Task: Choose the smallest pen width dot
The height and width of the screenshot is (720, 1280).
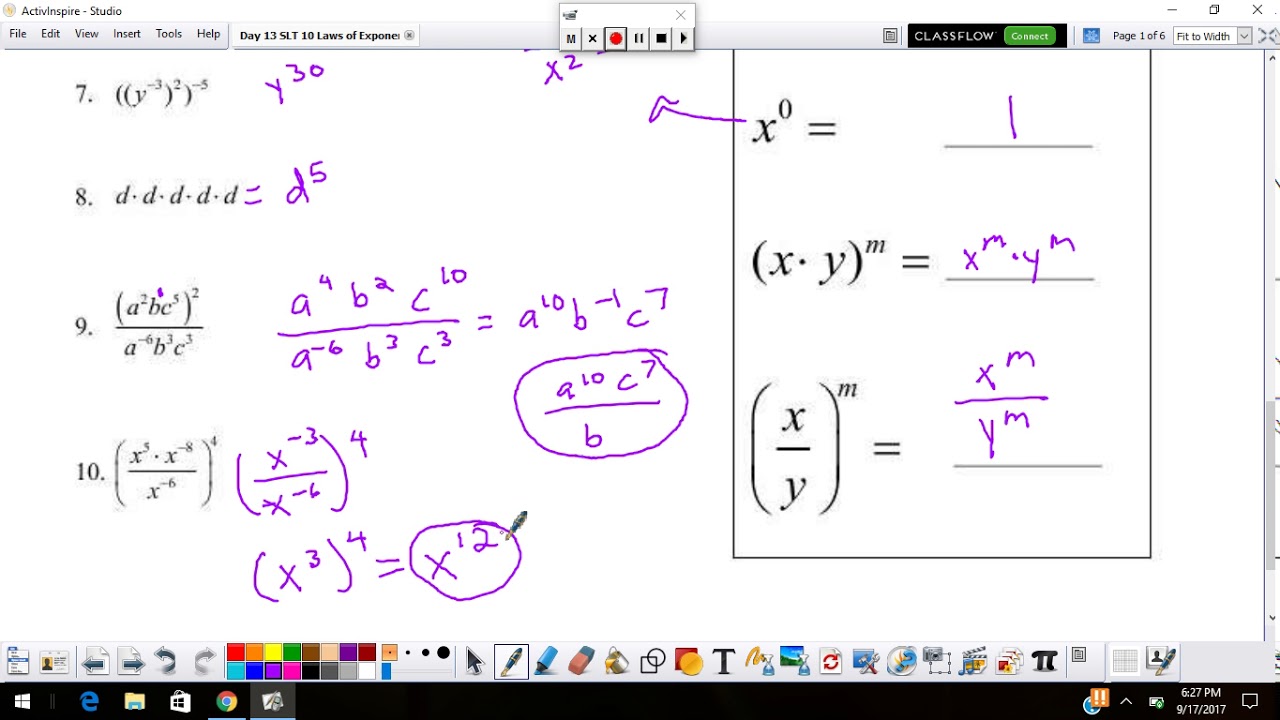Action: (x=408, y=653)
